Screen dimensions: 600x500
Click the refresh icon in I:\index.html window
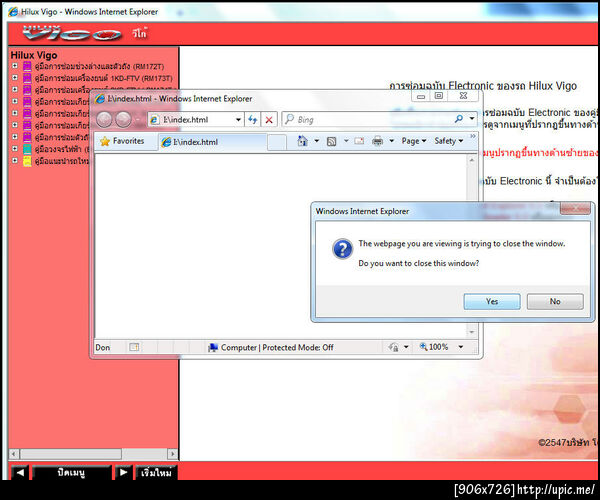[253, 120]
